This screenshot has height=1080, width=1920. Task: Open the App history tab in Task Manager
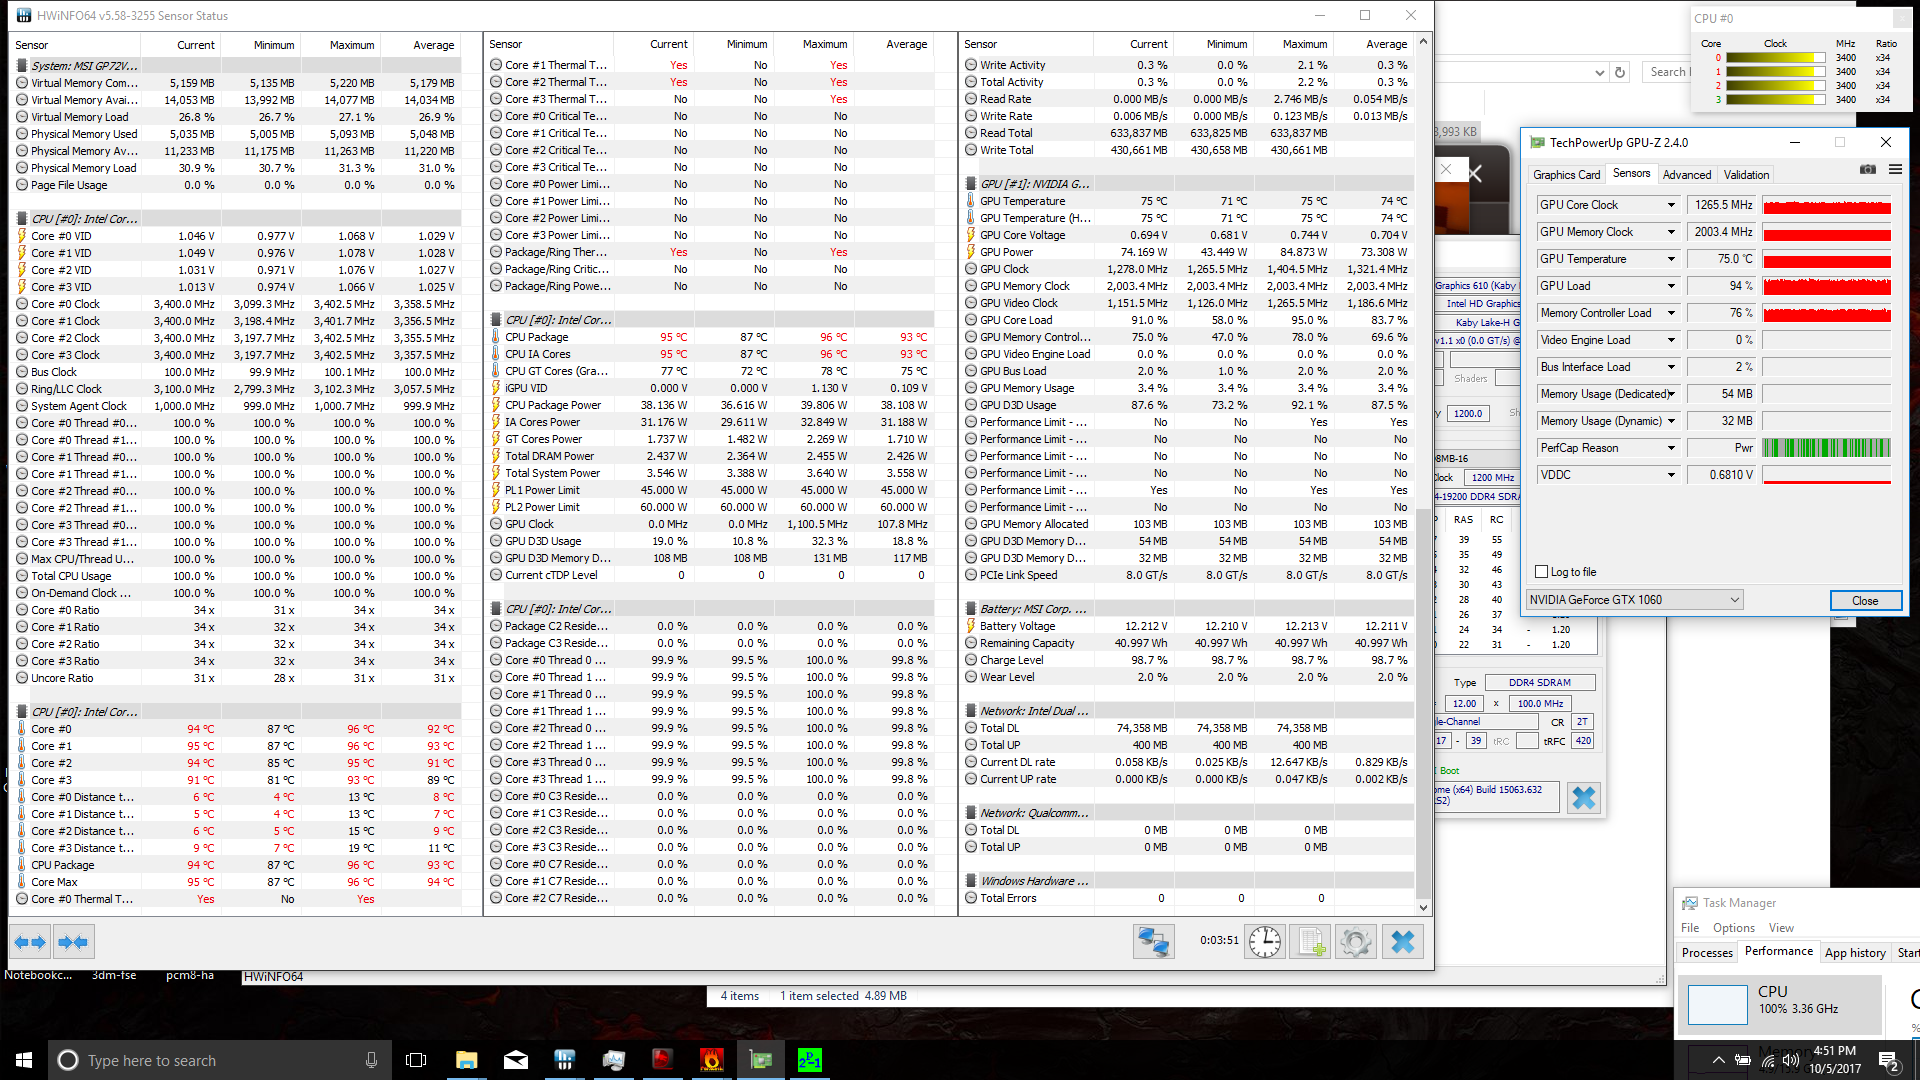1854,952
